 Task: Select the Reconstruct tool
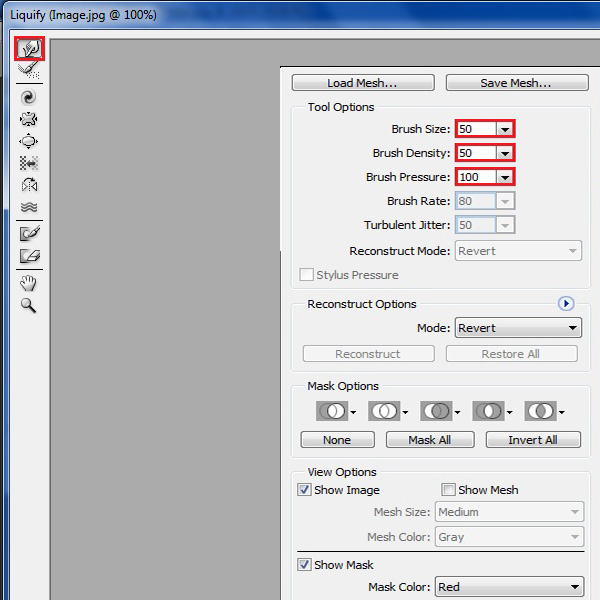coord(29,70)
